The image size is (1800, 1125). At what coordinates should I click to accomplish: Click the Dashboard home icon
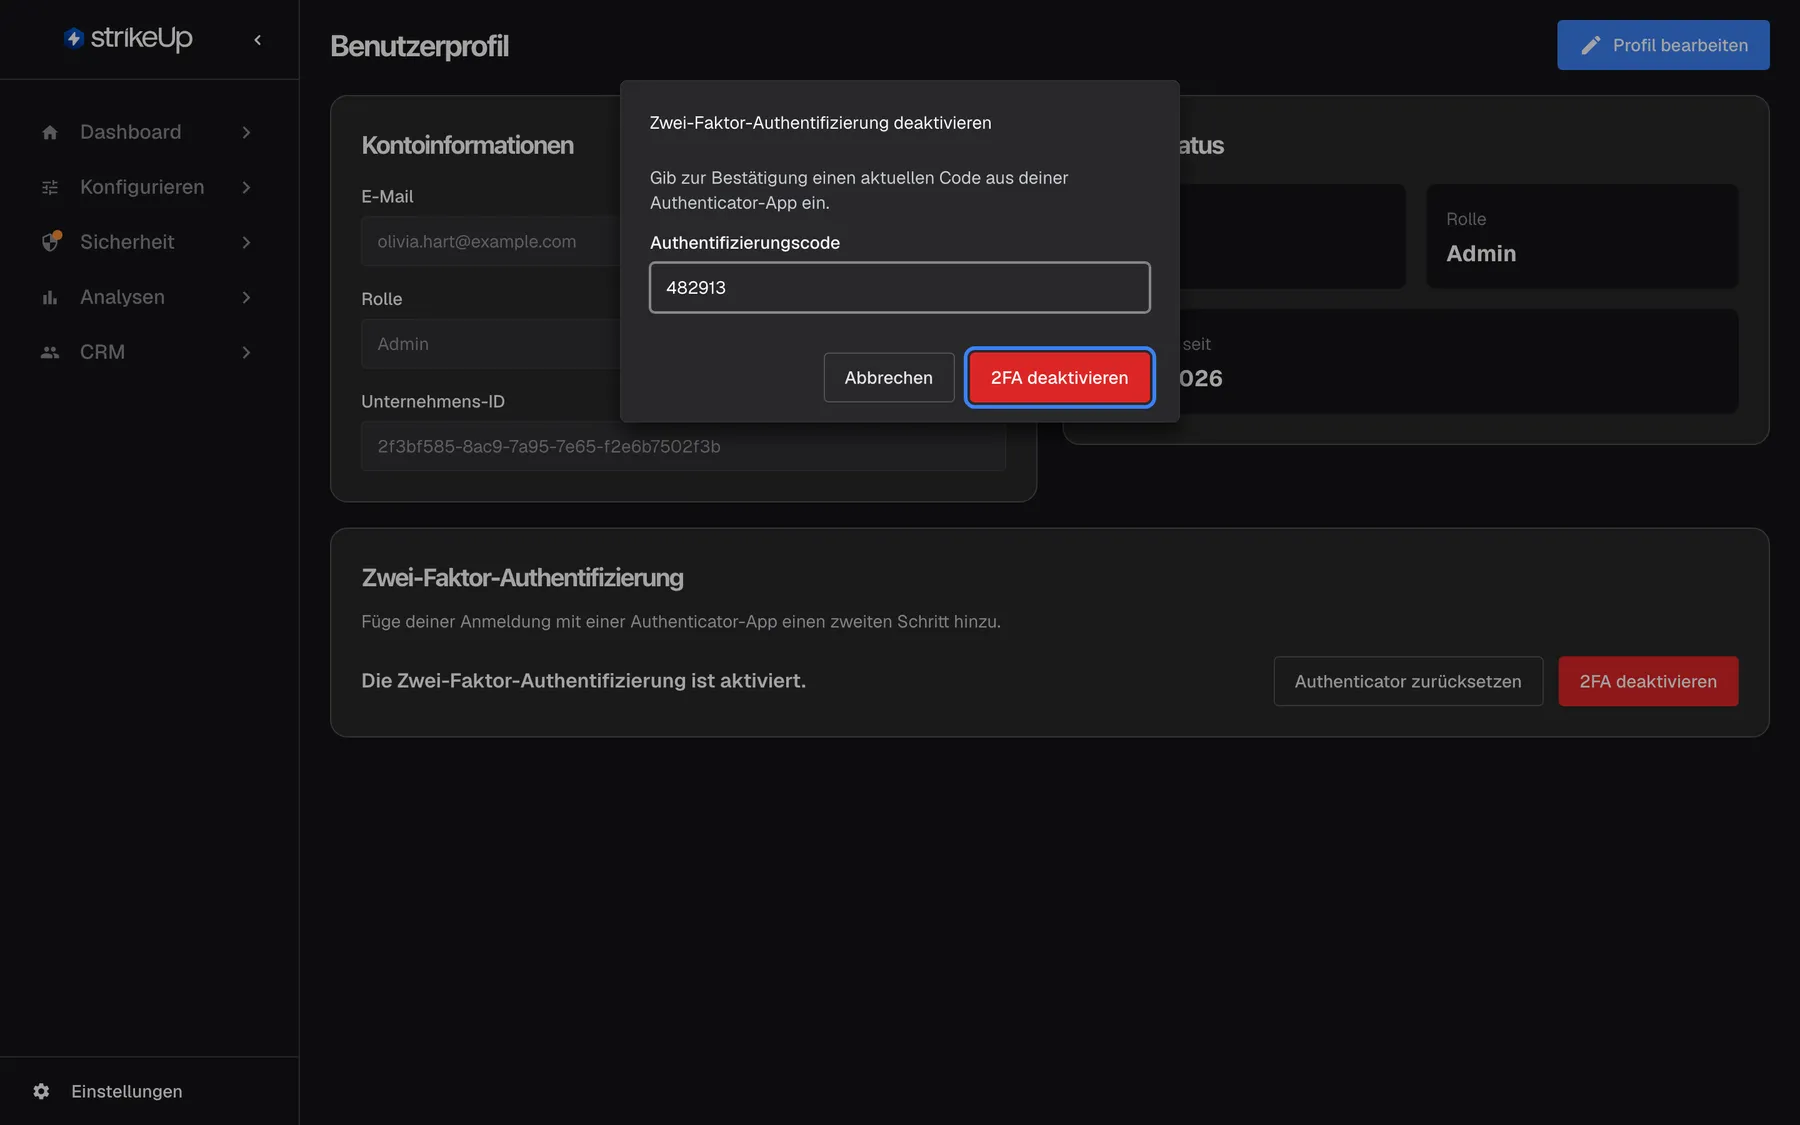pos(50,132)
